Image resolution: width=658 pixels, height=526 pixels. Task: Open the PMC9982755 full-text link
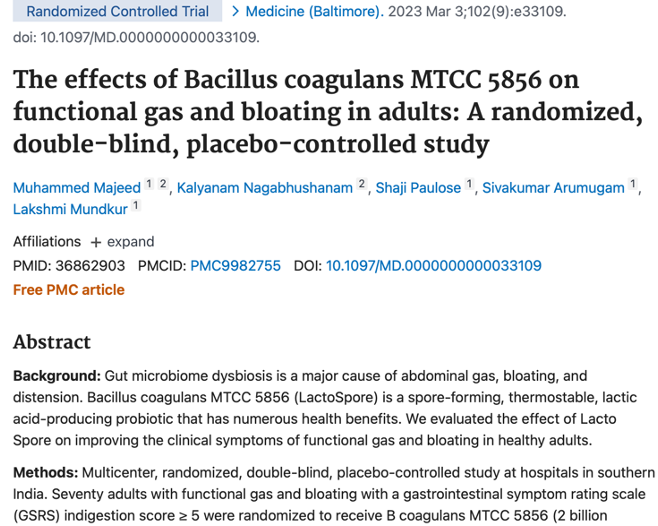click(235, 266)
